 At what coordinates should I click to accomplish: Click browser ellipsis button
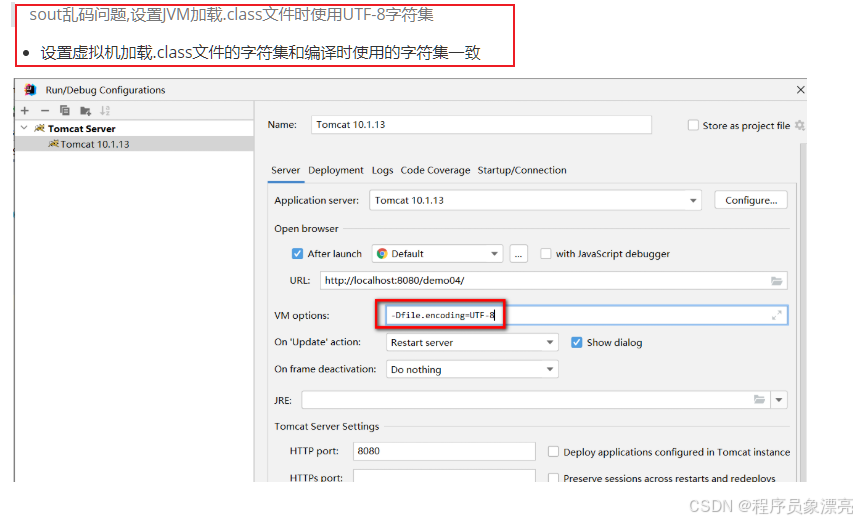pos(518,254)
